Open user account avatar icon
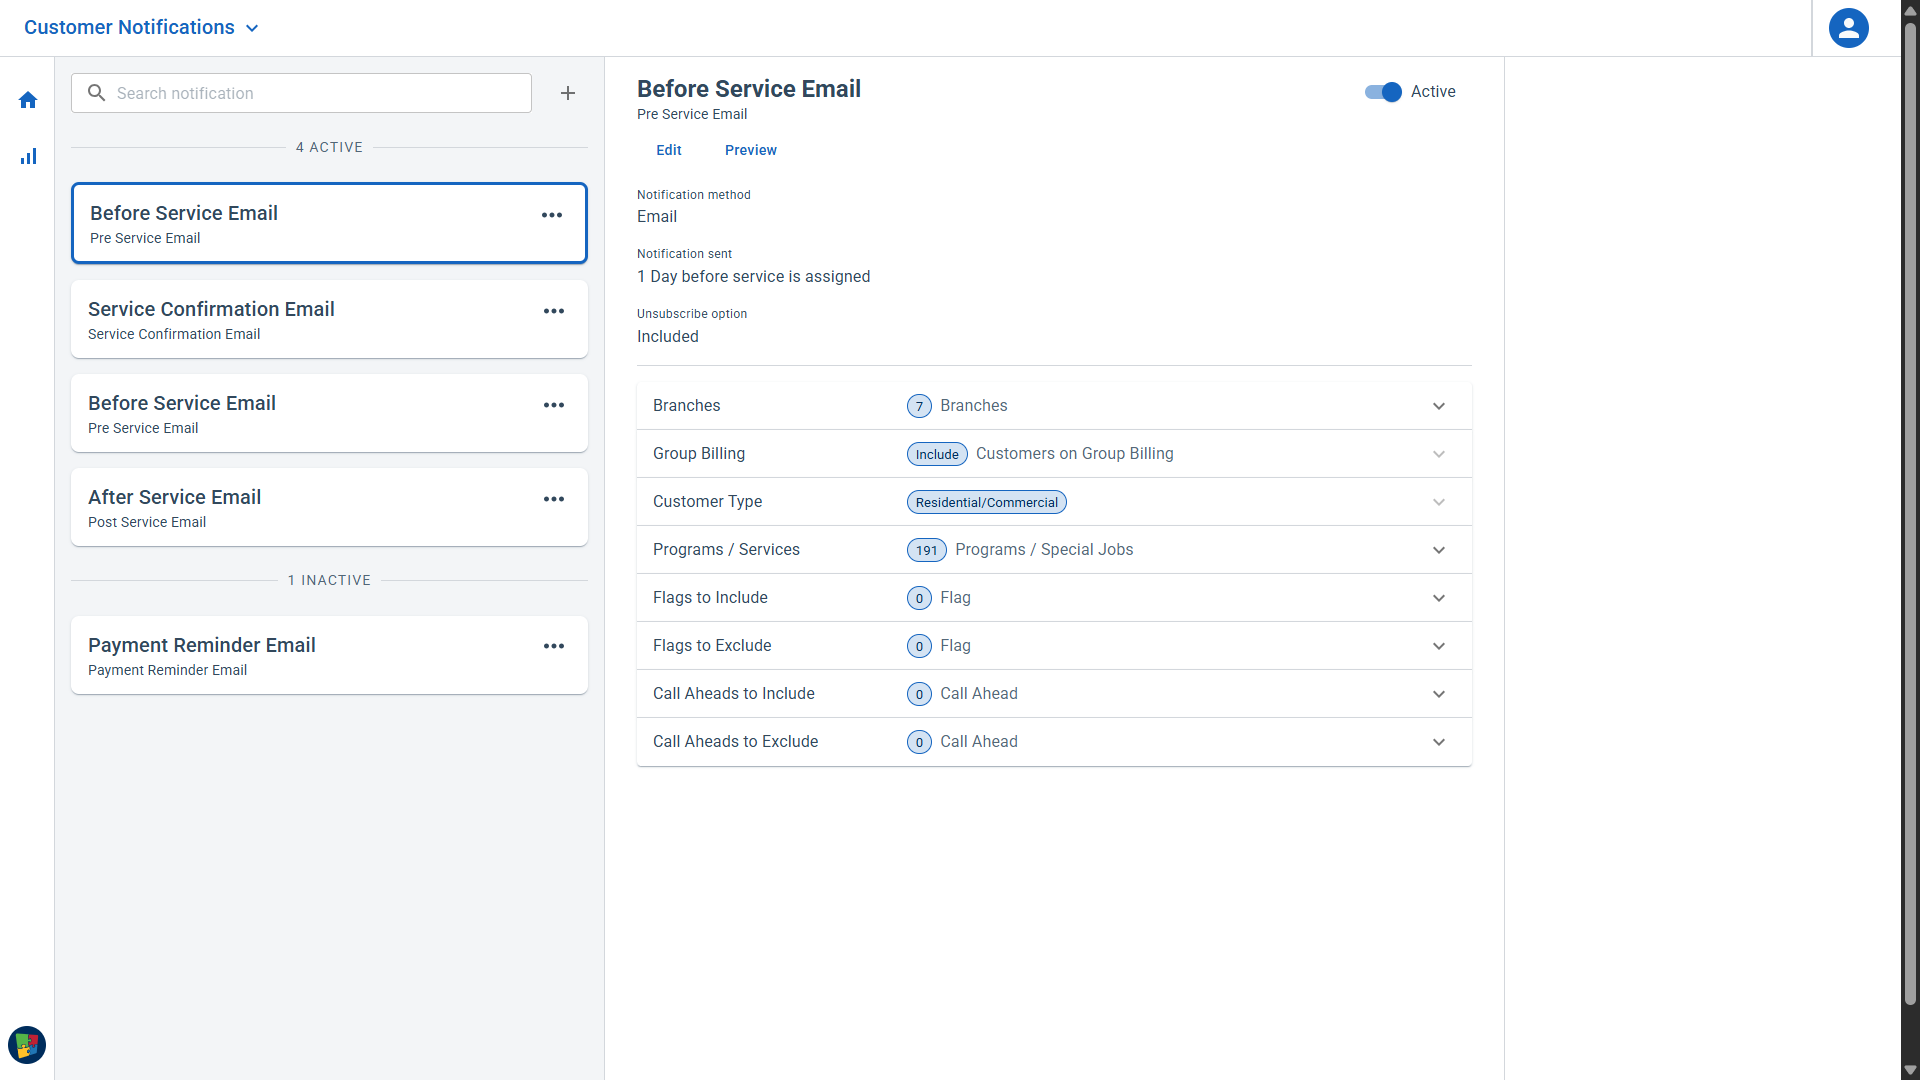 1848,28
